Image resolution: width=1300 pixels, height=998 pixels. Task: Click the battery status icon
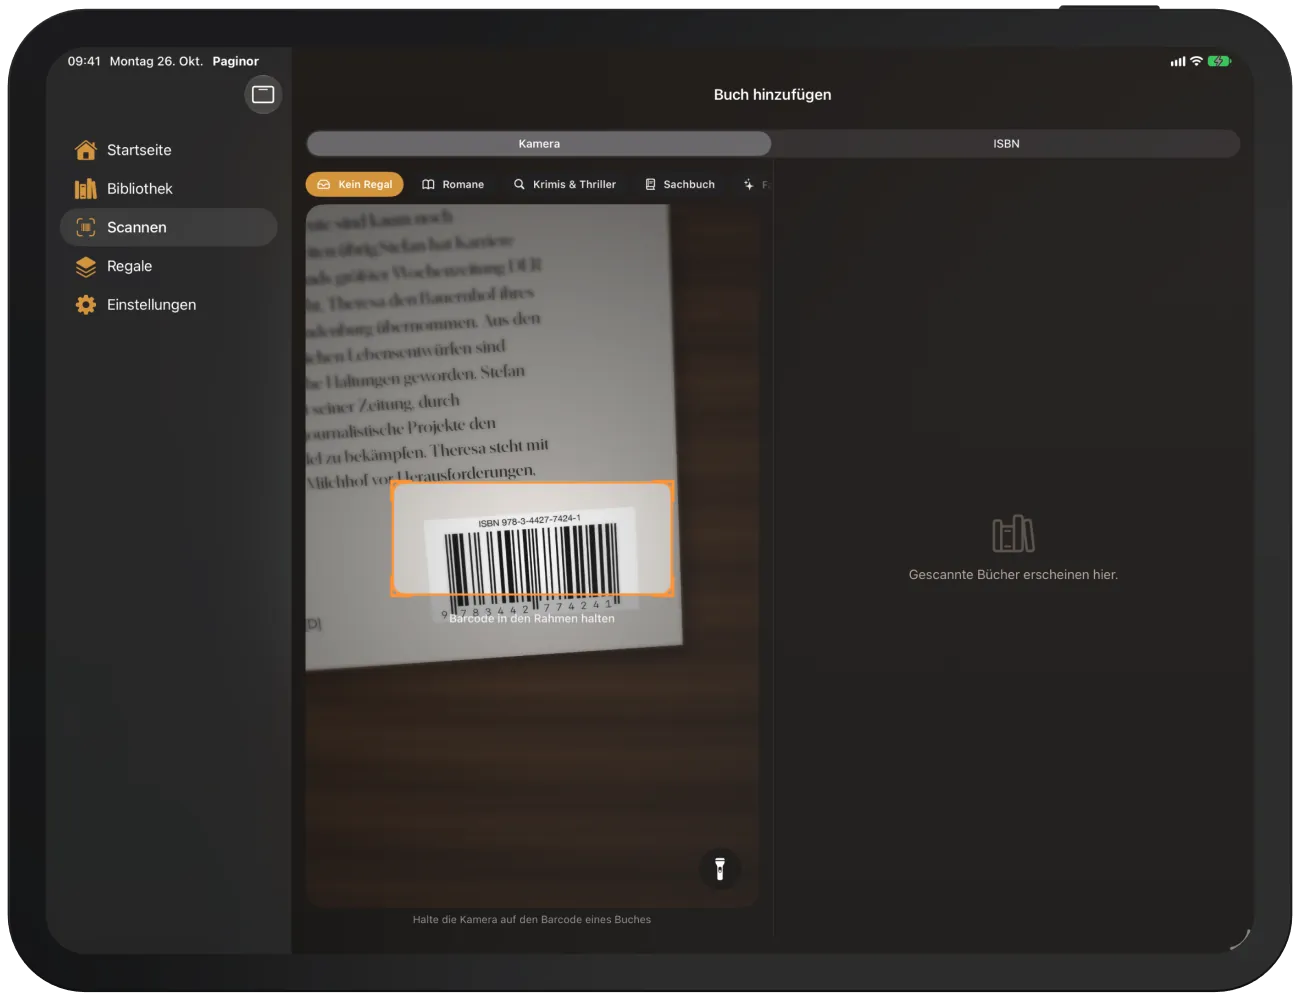[1219, 61]
